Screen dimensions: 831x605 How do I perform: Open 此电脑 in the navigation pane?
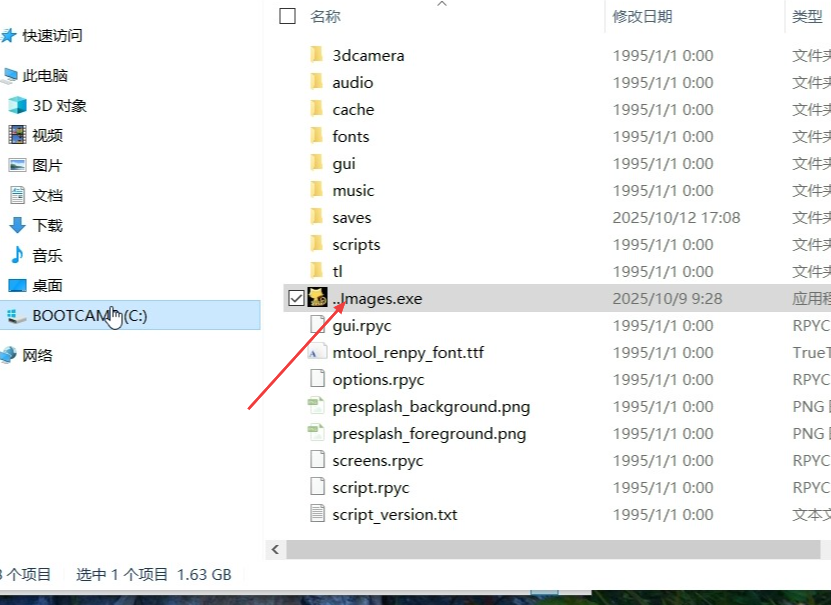point(45,75)
